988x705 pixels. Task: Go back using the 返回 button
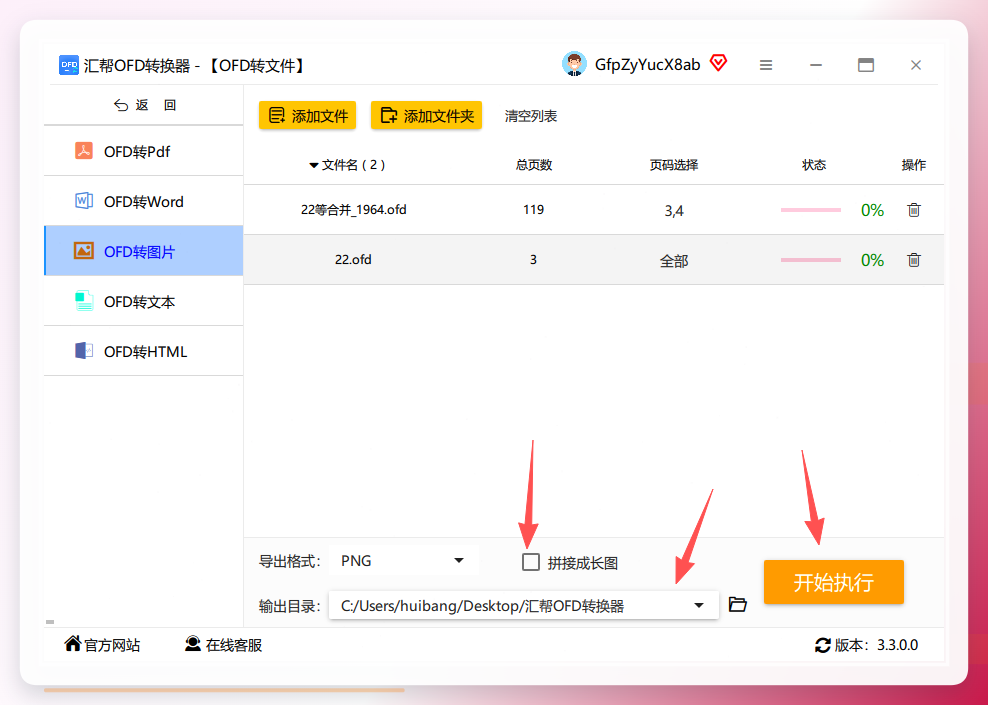point(144,105)
